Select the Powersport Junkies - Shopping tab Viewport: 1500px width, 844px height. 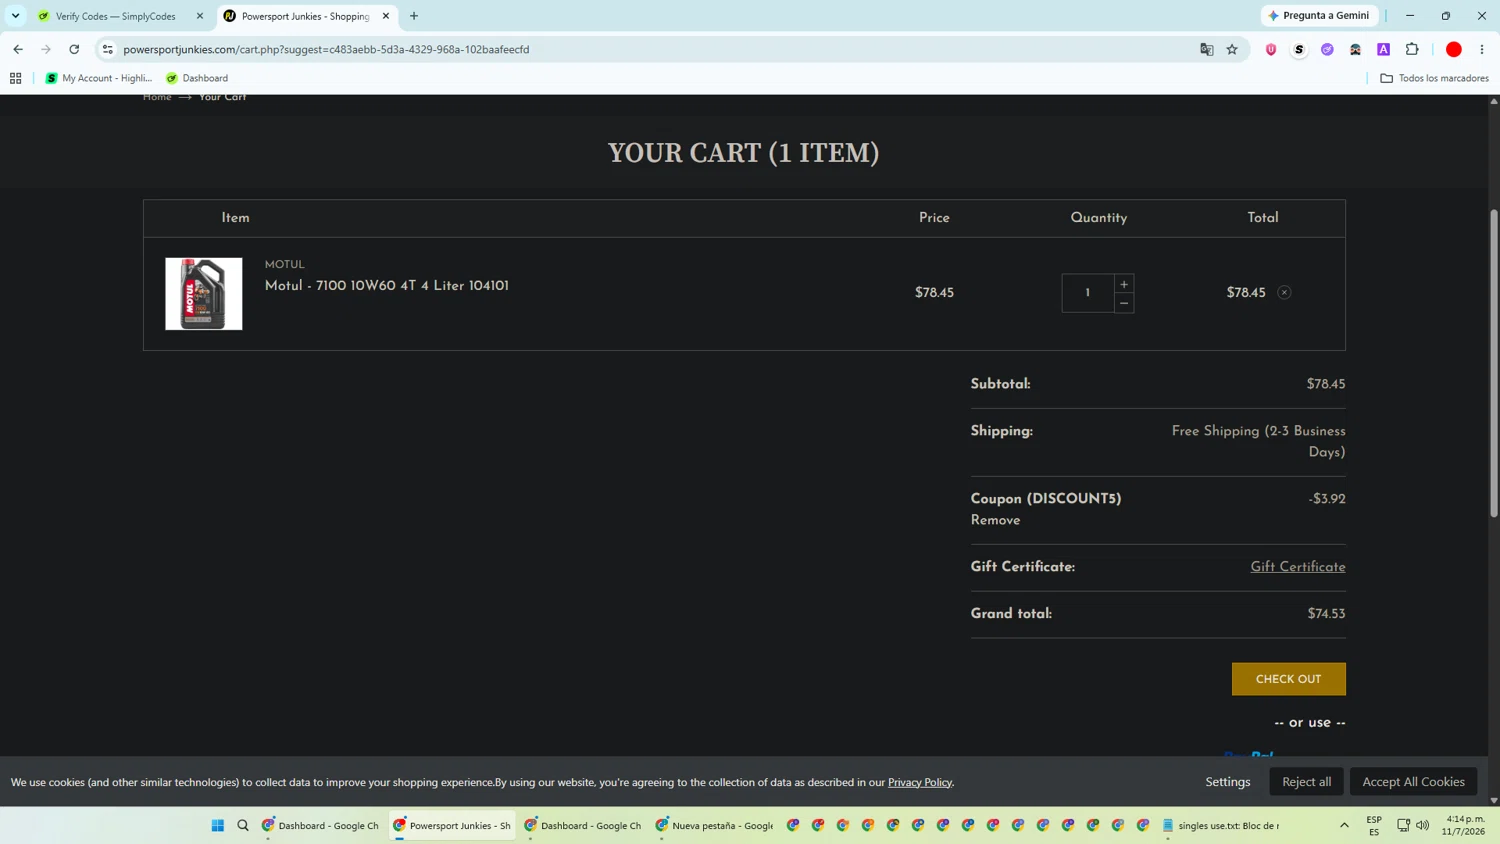click(x=305, y=16)
